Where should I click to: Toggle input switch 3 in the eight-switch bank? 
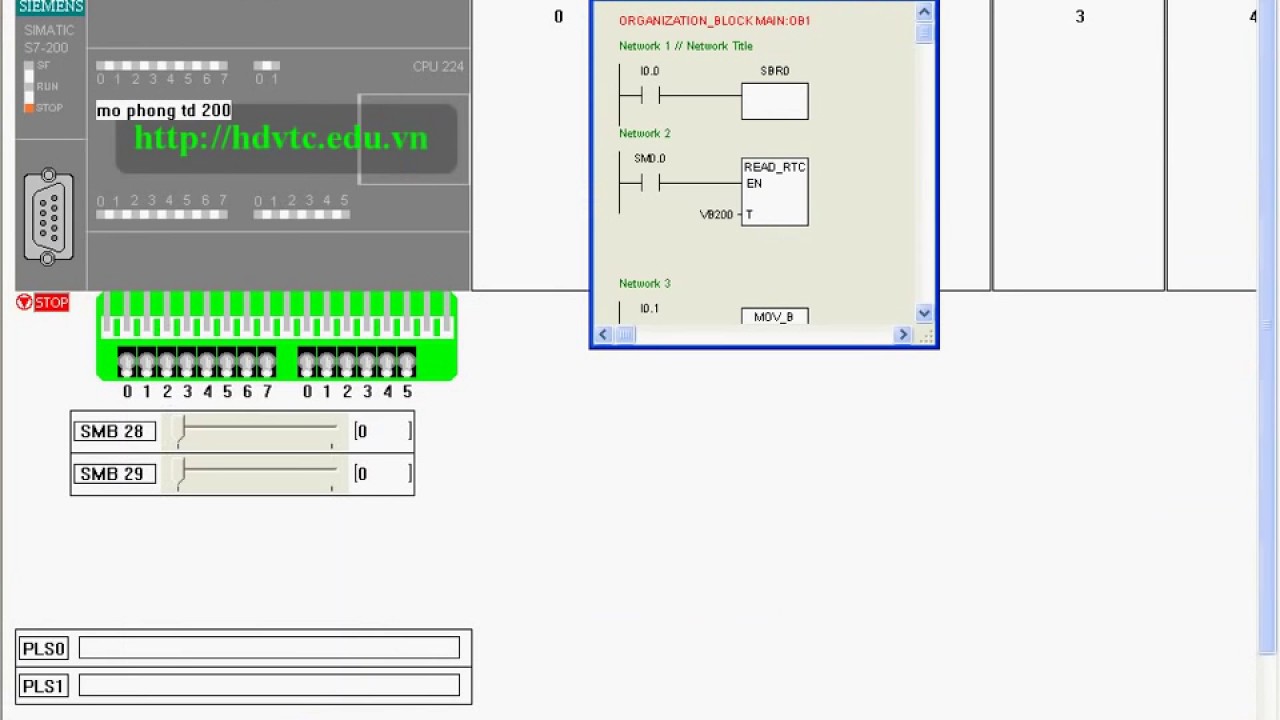point(187,362)
